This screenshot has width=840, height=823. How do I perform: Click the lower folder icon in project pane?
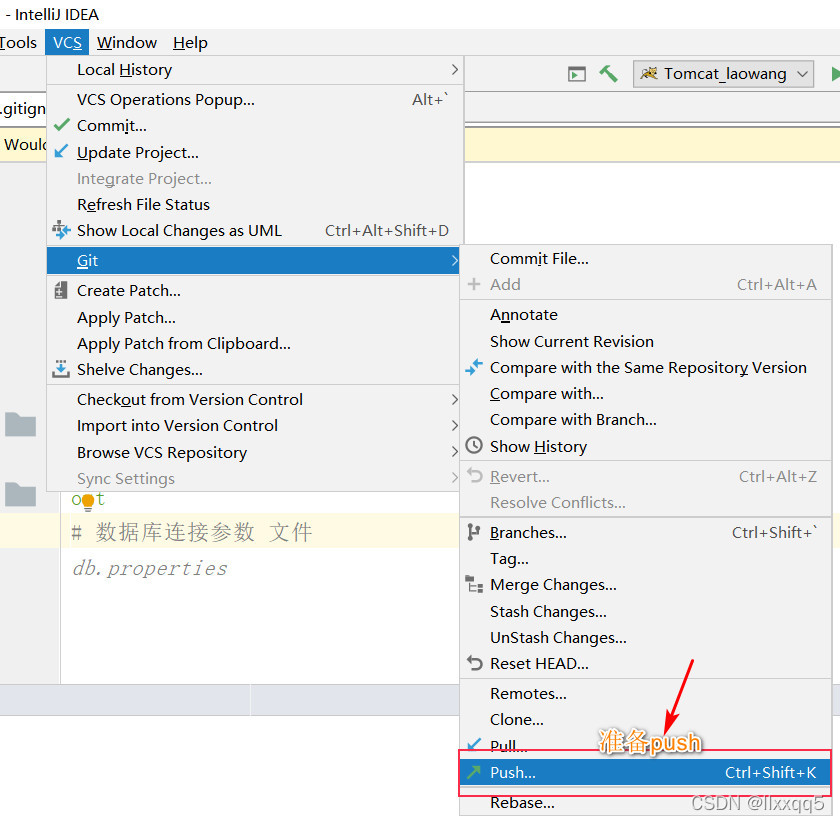[x=20, y=493]
